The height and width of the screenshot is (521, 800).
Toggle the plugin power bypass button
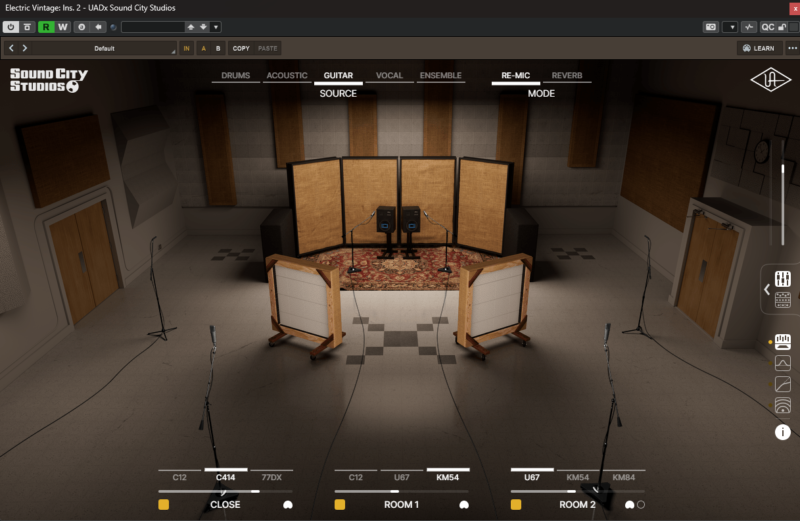click(11, 27)
